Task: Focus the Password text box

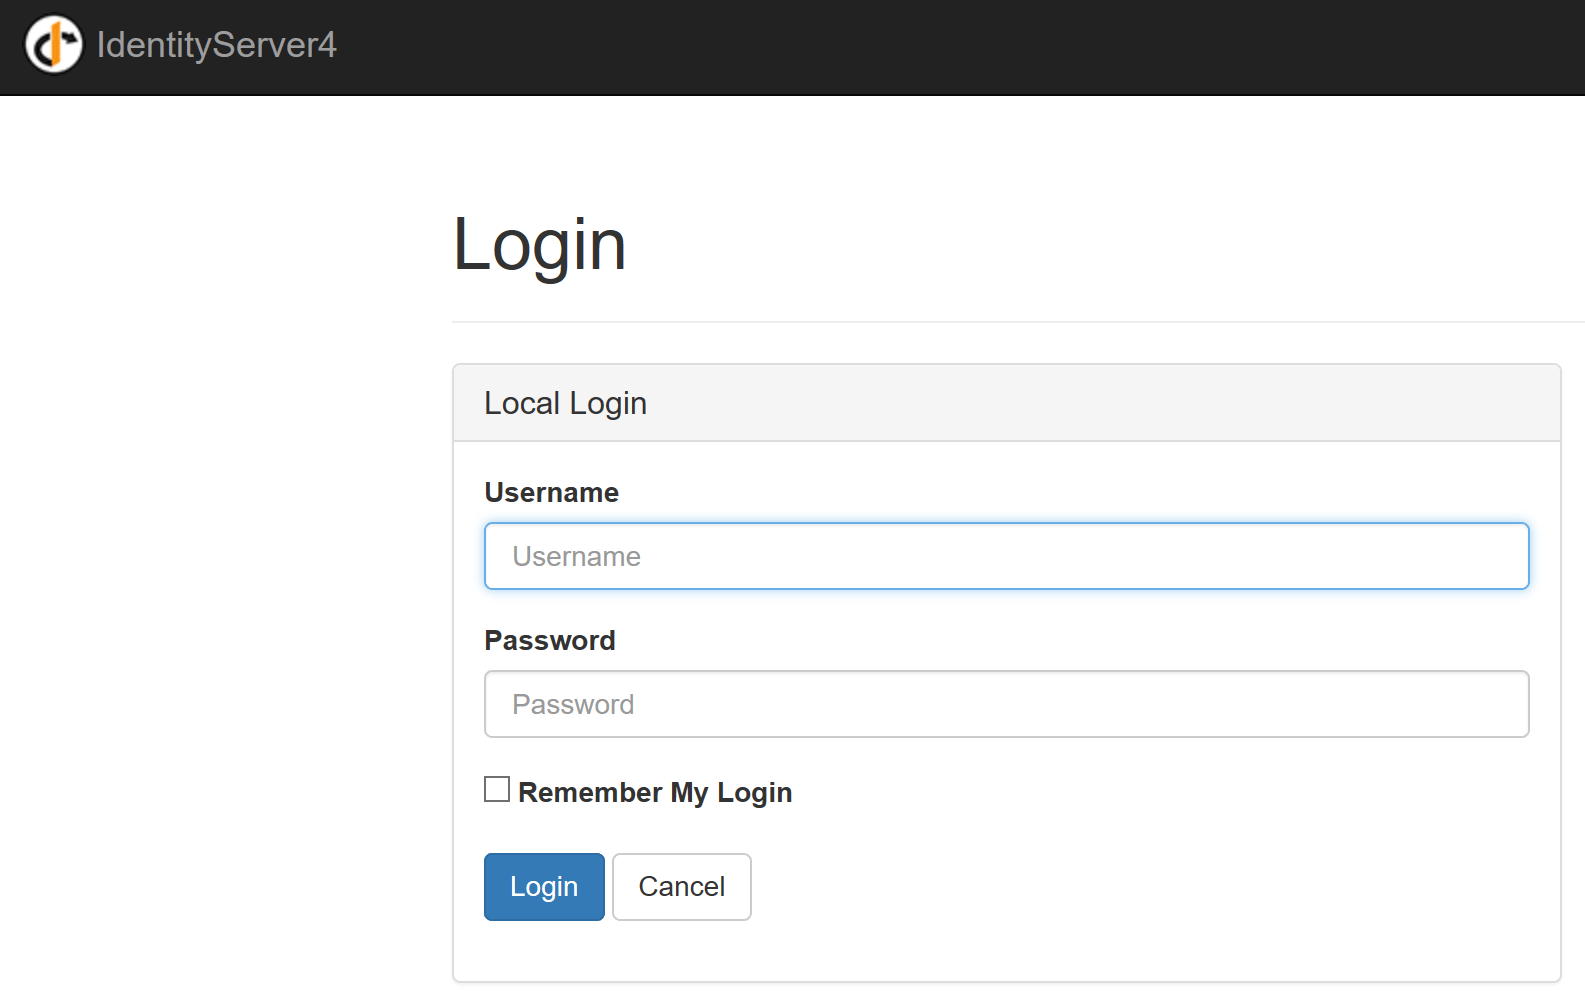Action: [1006, 704]
